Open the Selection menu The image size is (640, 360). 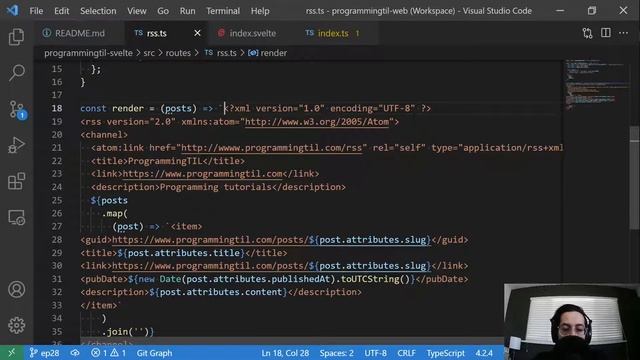98,11
